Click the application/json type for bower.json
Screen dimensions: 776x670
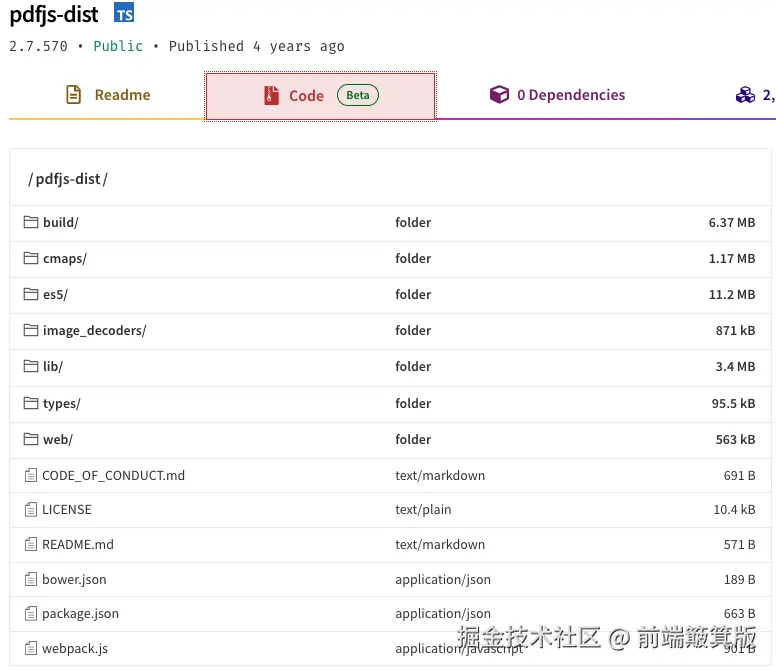(x=443, y=579)
